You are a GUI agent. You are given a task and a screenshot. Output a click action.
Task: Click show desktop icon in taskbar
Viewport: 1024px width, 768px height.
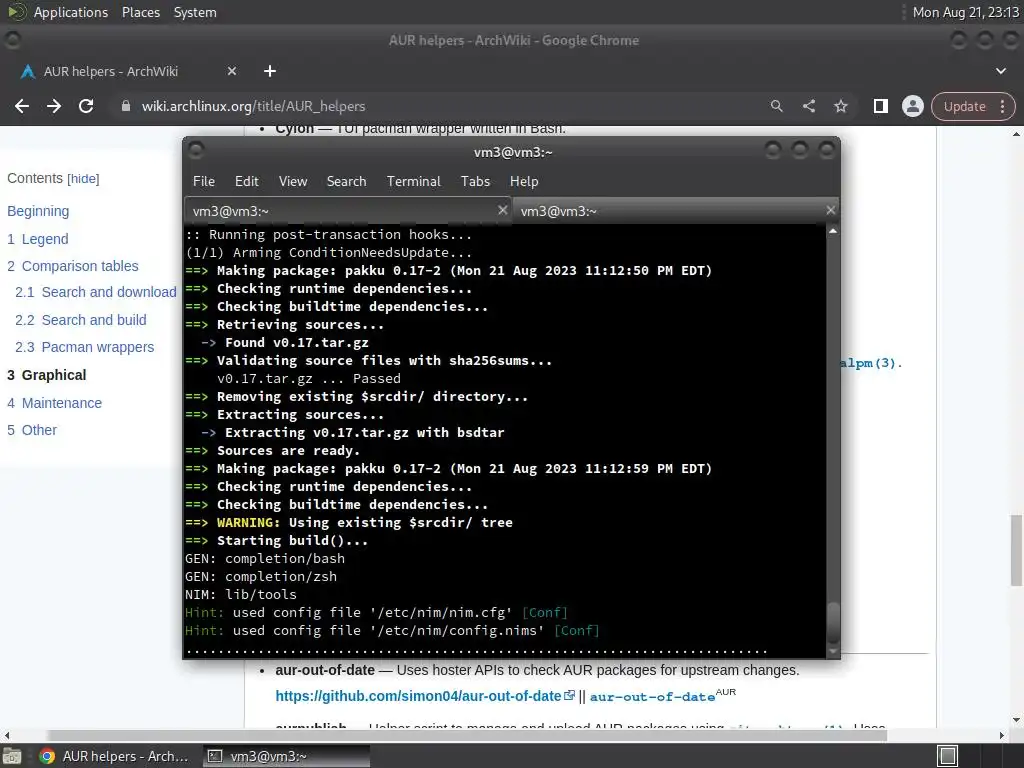(12, 756)
